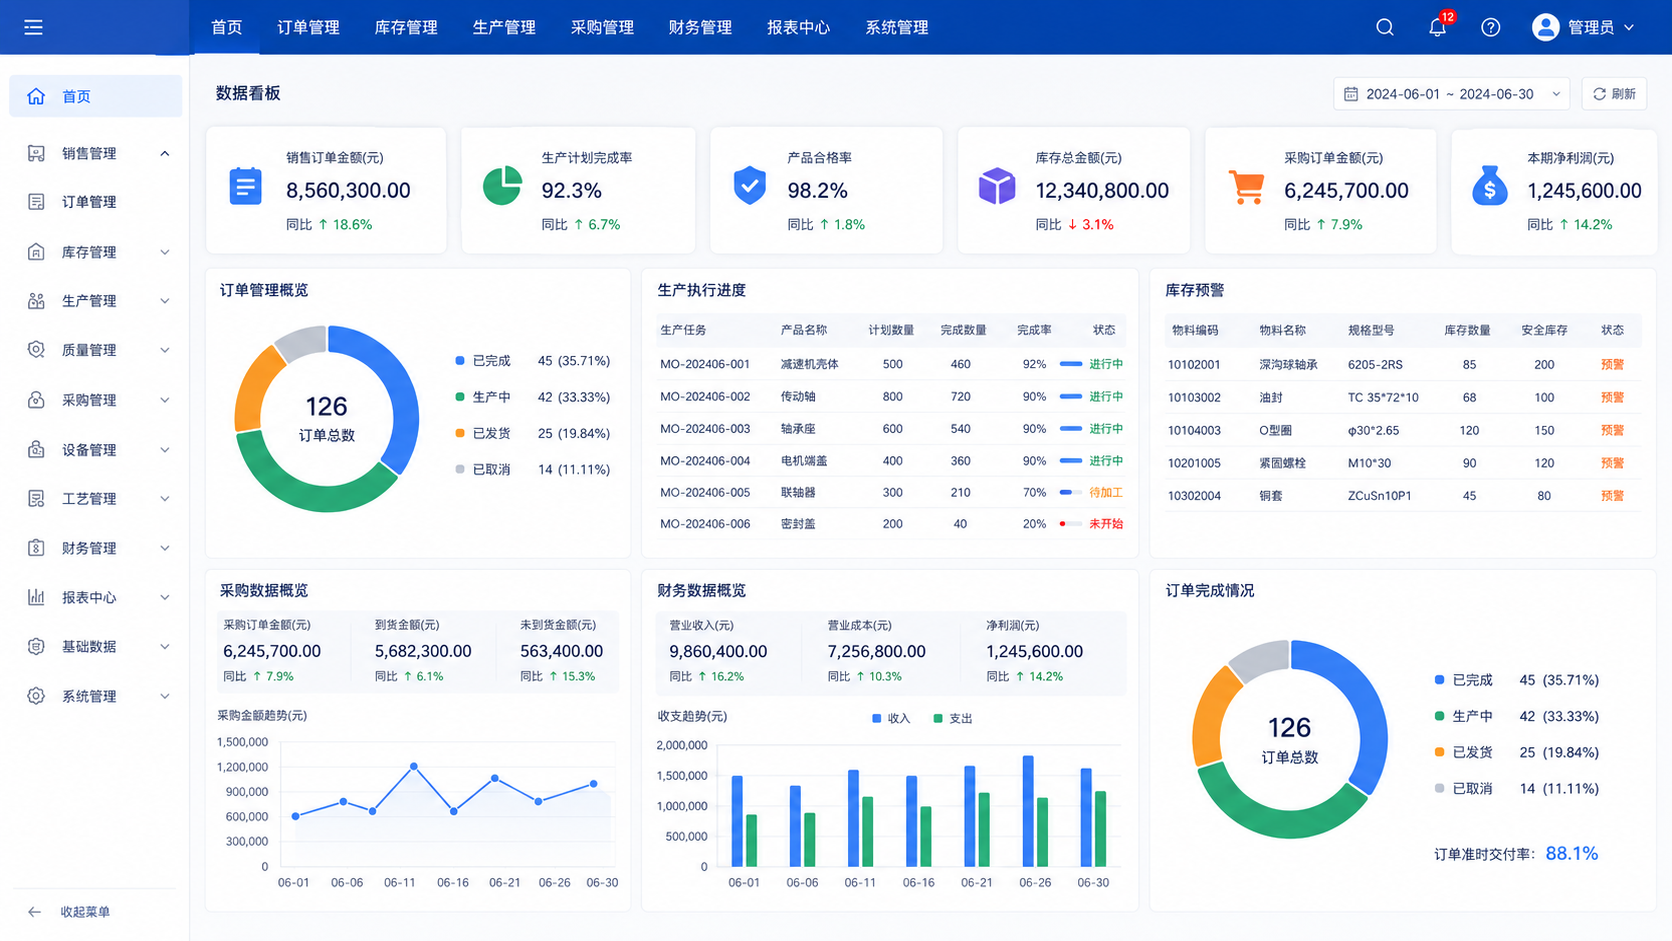Open 订单管理 in top navigation
The width and height of the screenshot is (1672, 941).
tap(308, 27)
